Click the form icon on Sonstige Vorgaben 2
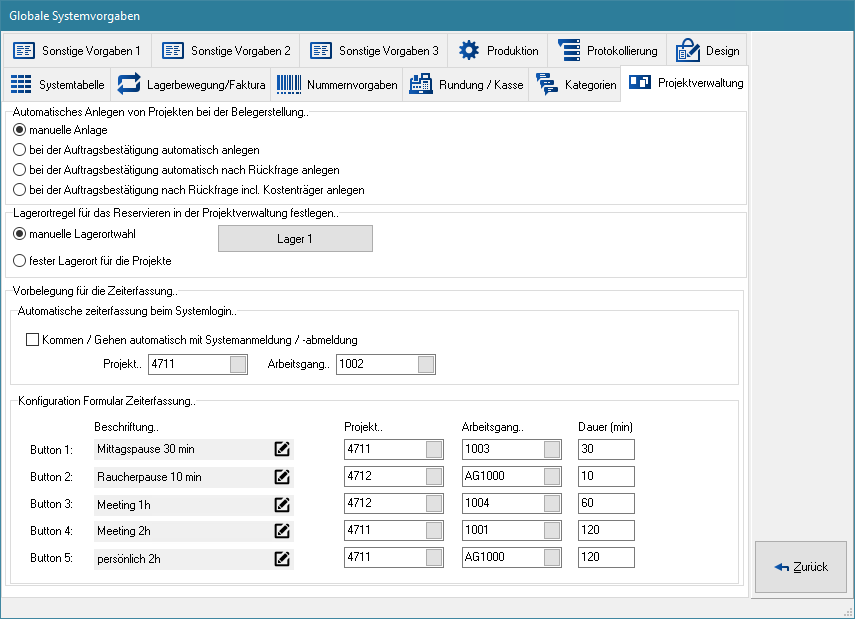The width and height of the screenshot is (855, 619). (173, 50)
